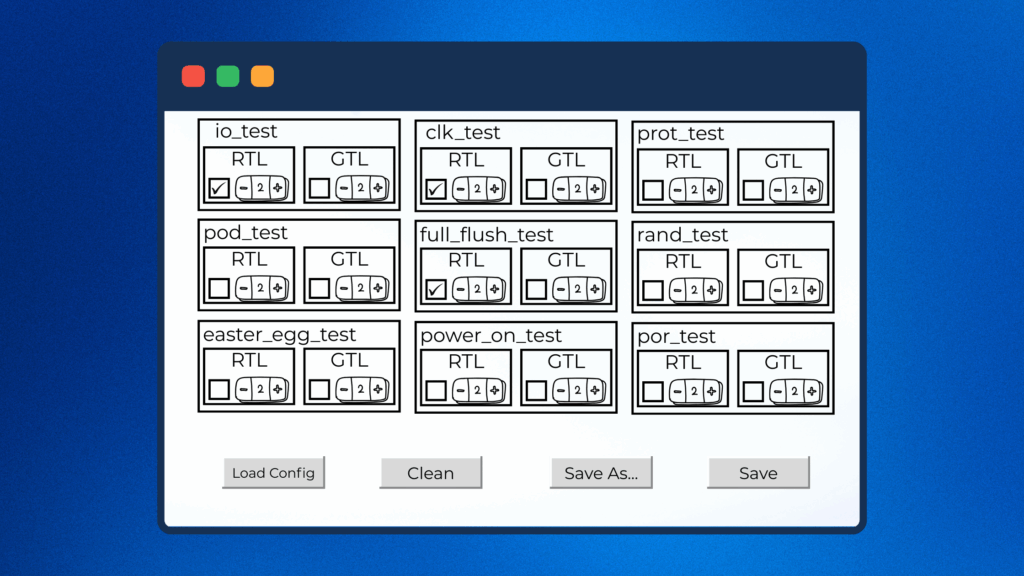Open the Save As... dialog
Image resolution: width=1024 pixels, height=576 pixels.
coord(601,473)
